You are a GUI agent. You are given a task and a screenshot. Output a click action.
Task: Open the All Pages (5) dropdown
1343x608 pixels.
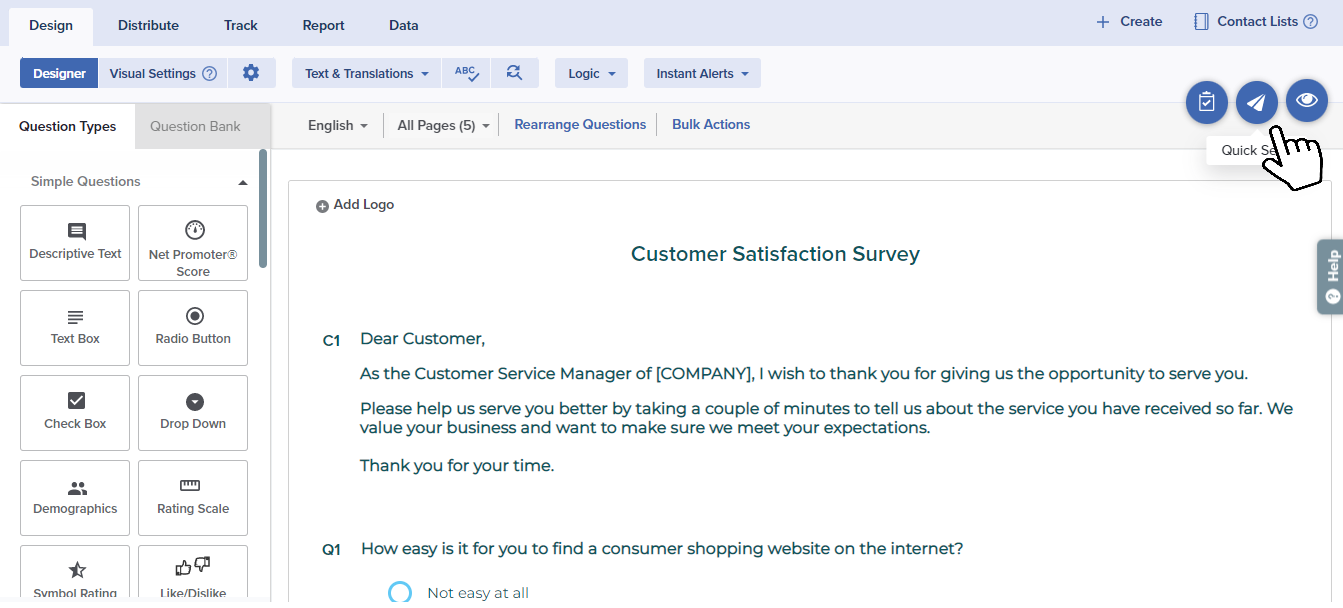click(x=443, y=126)
